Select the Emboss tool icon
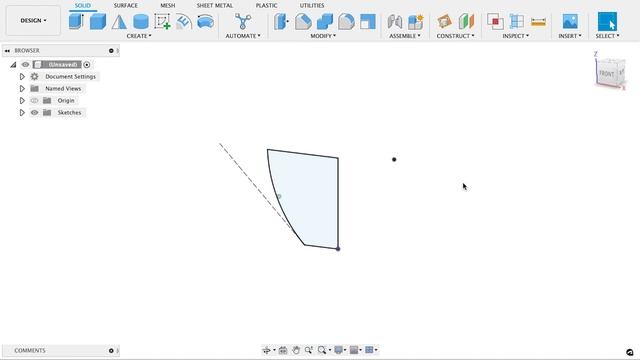Viewport: 640px width, 360px height. pos(184,21)
